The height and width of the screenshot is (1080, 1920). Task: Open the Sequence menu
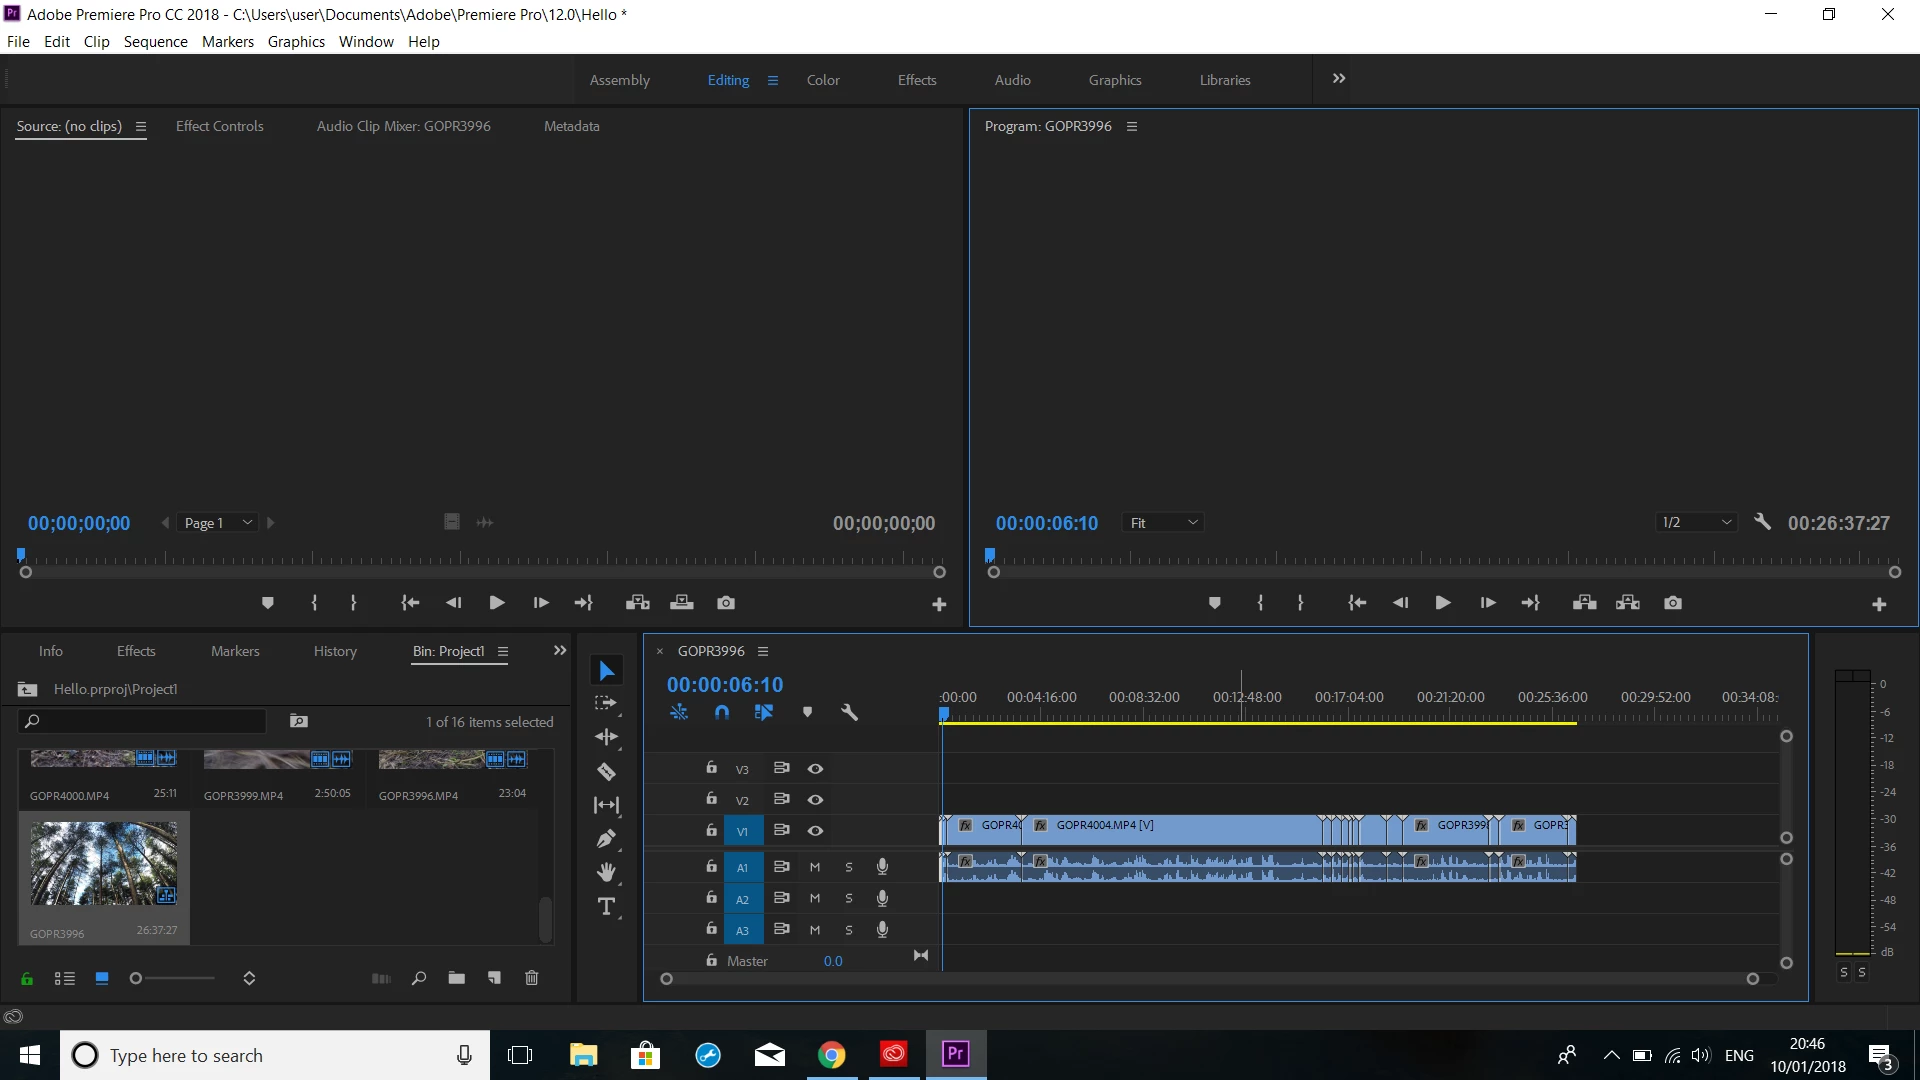pos(155,41)
